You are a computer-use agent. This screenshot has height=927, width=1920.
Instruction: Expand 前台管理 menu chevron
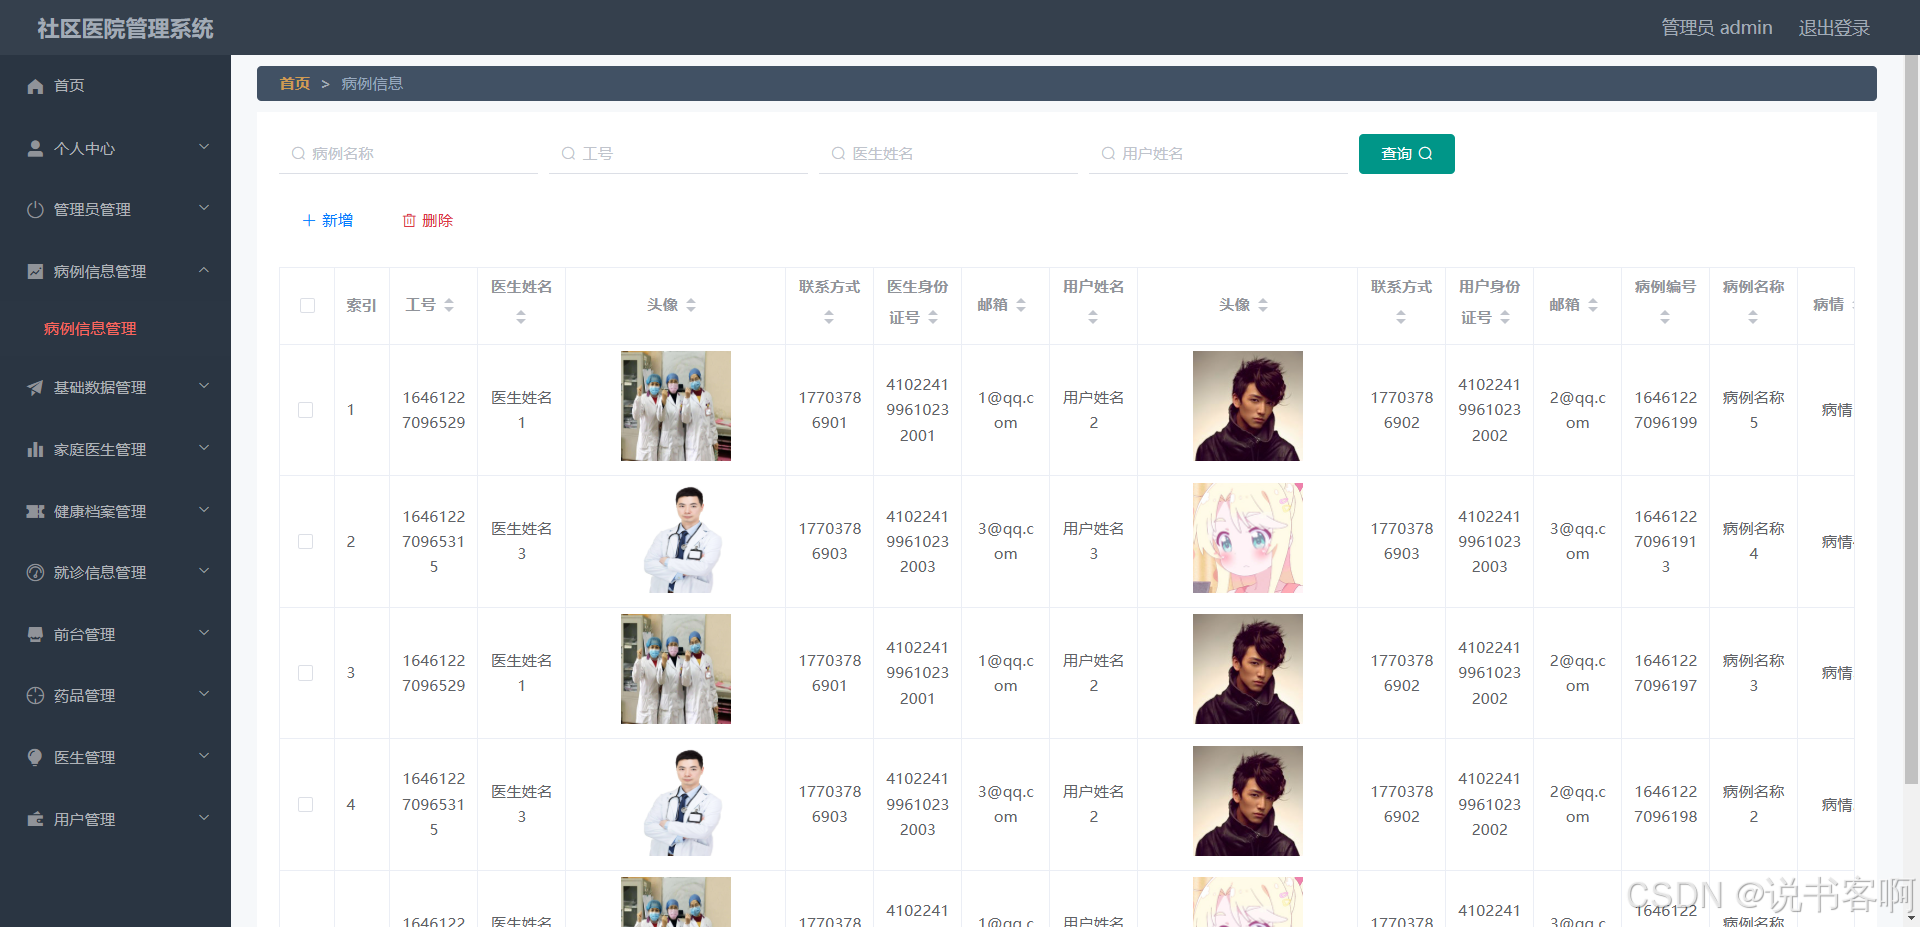204,633
